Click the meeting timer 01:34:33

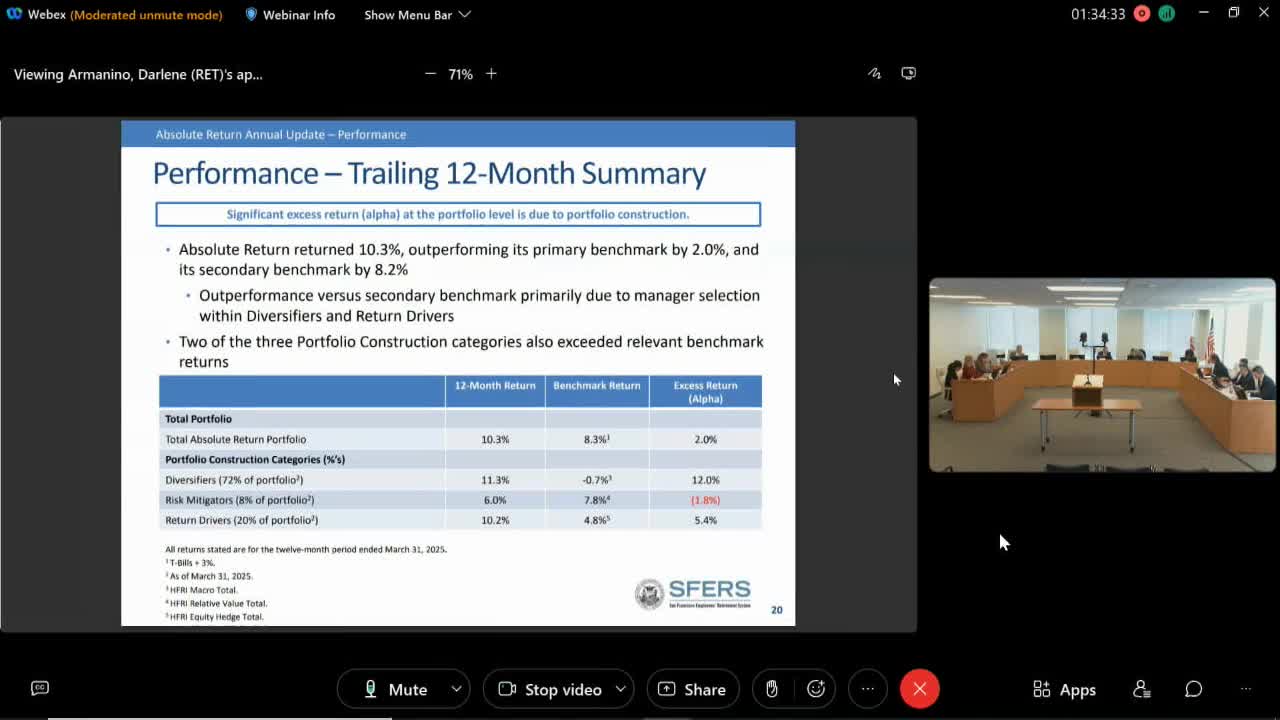point(1098,14)
